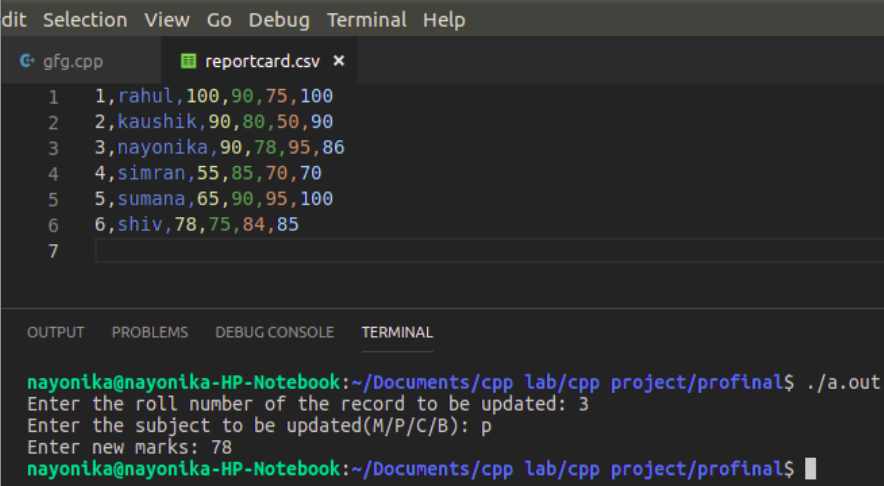Image resolution: width=884 pixels, height=486 pixels.
Task: Open the Selection menu
Action: [x=85, y=20]
